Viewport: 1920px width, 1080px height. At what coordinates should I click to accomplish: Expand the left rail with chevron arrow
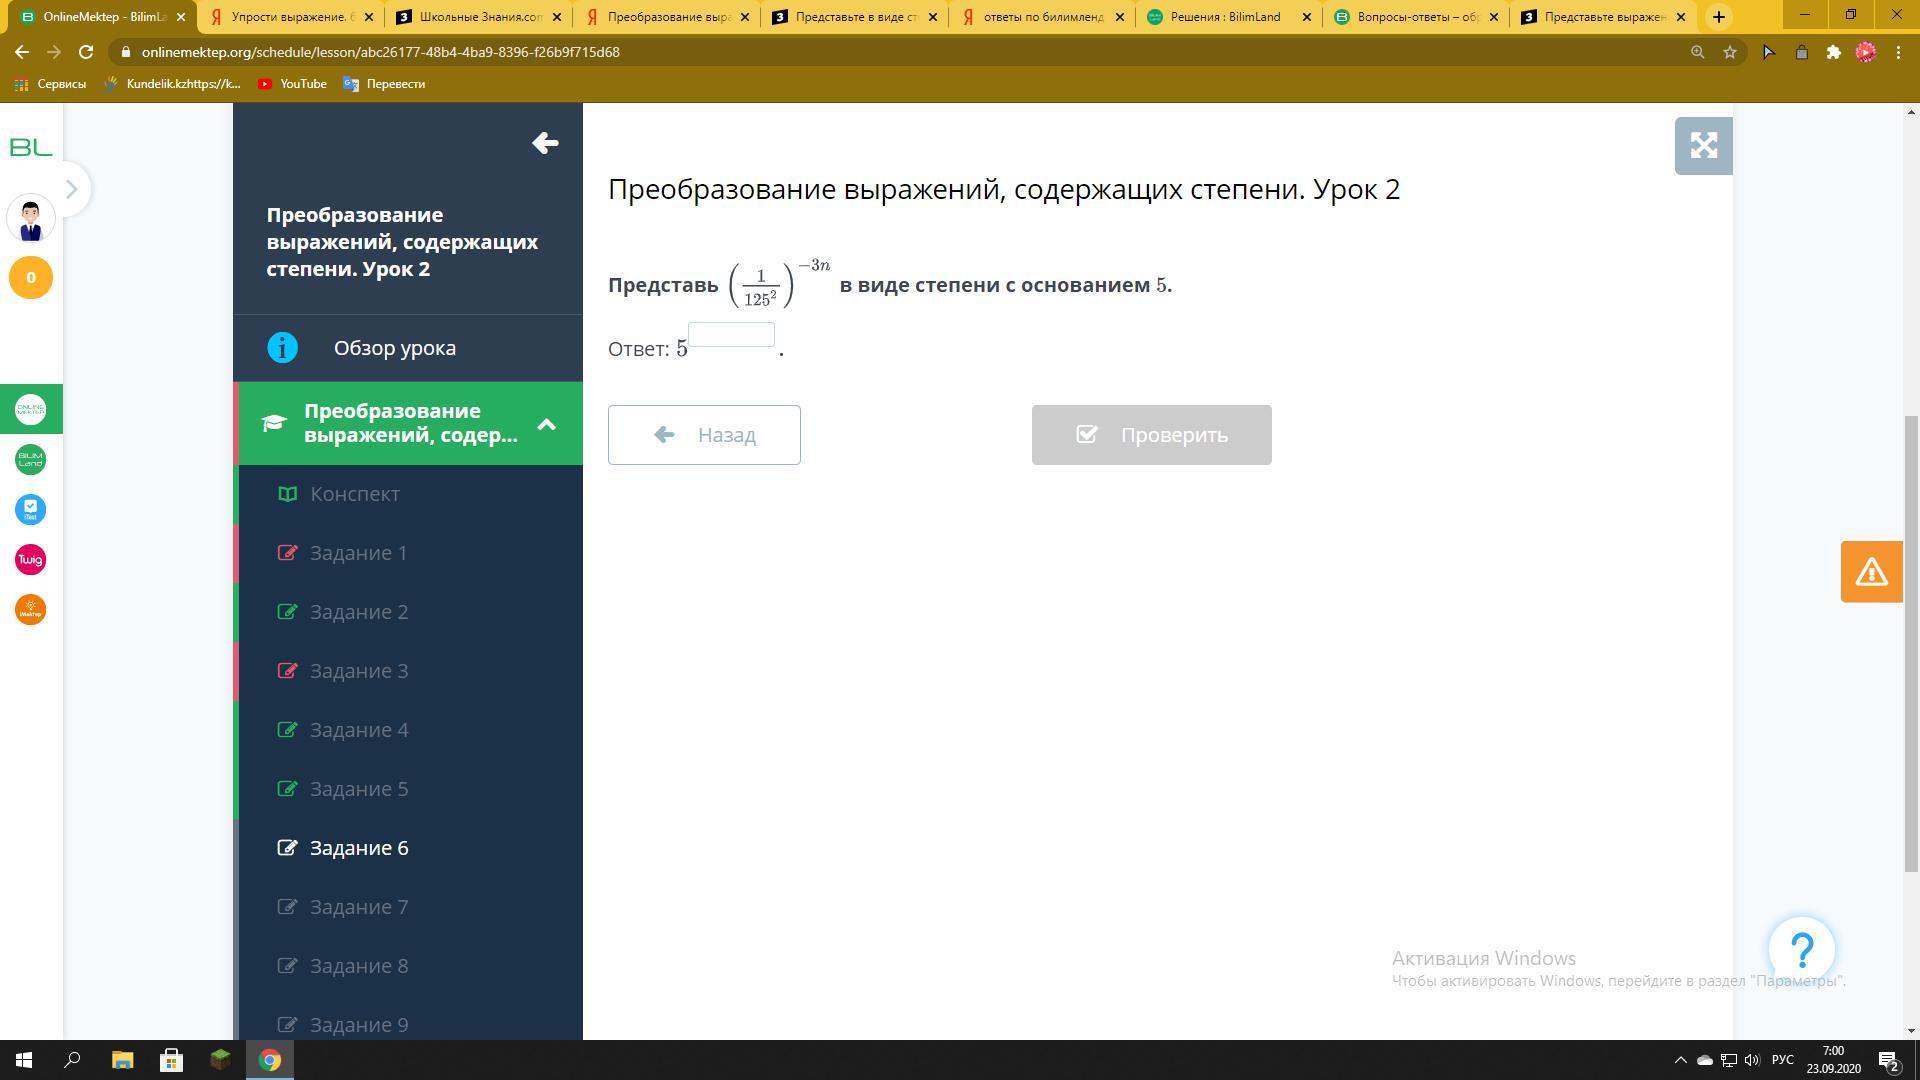click(x=71, y=189)
